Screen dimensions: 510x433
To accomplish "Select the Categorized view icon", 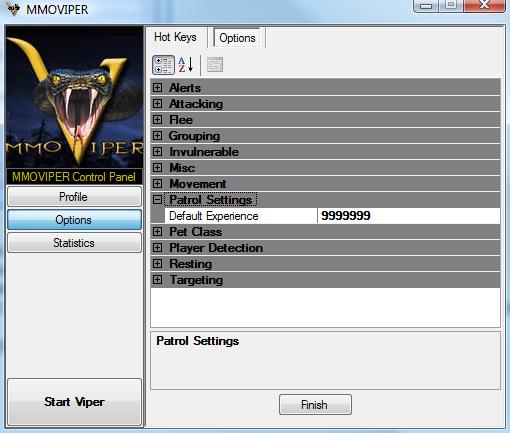I will (x=163, y=65).
